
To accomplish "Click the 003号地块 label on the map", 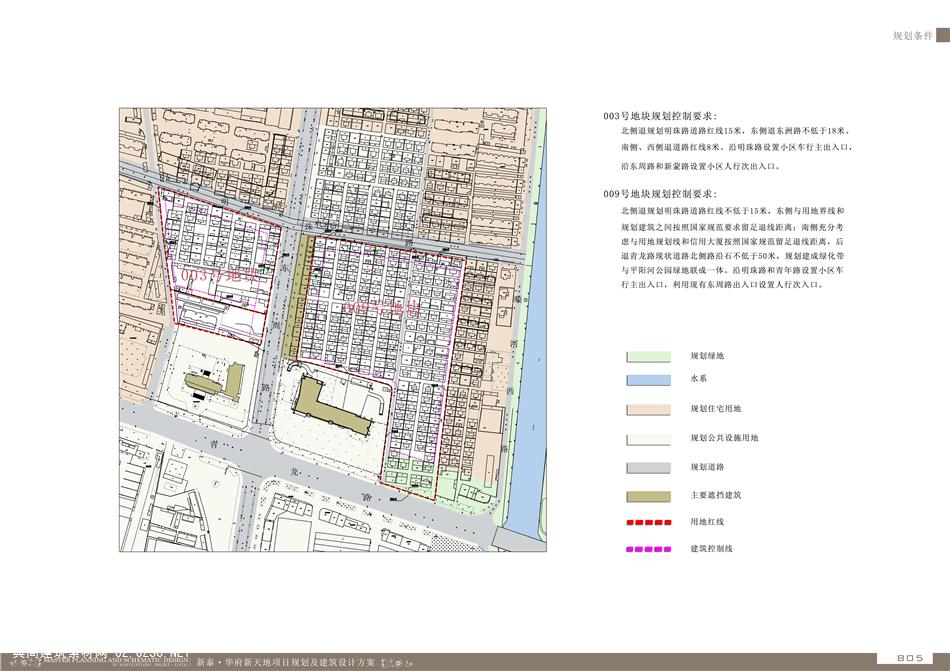I will [214, 273].
